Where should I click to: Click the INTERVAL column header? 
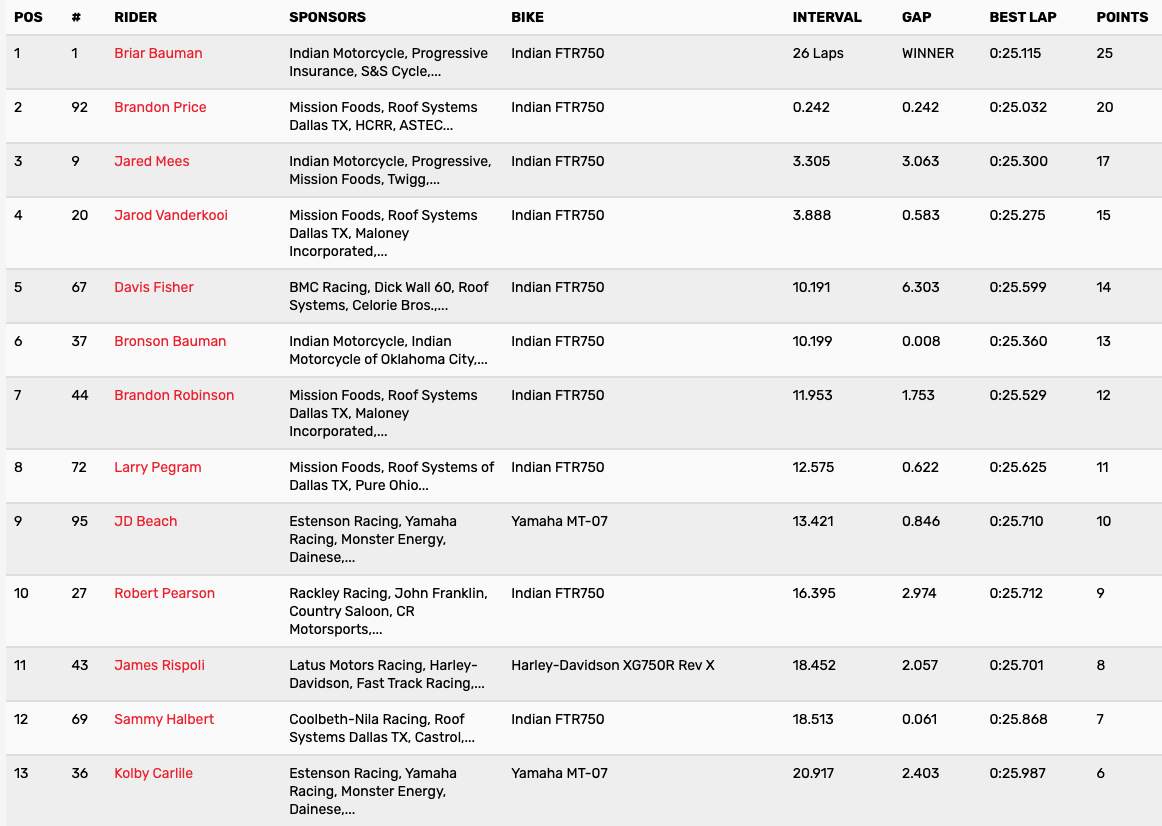click(x=826, y=17)
